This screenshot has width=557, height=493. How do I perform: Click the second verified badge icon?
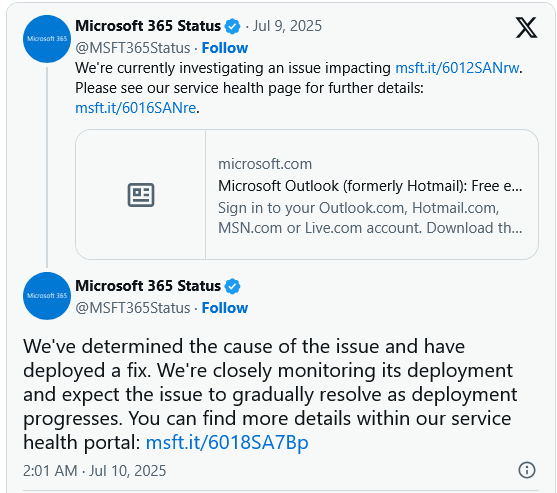point(233,286)
